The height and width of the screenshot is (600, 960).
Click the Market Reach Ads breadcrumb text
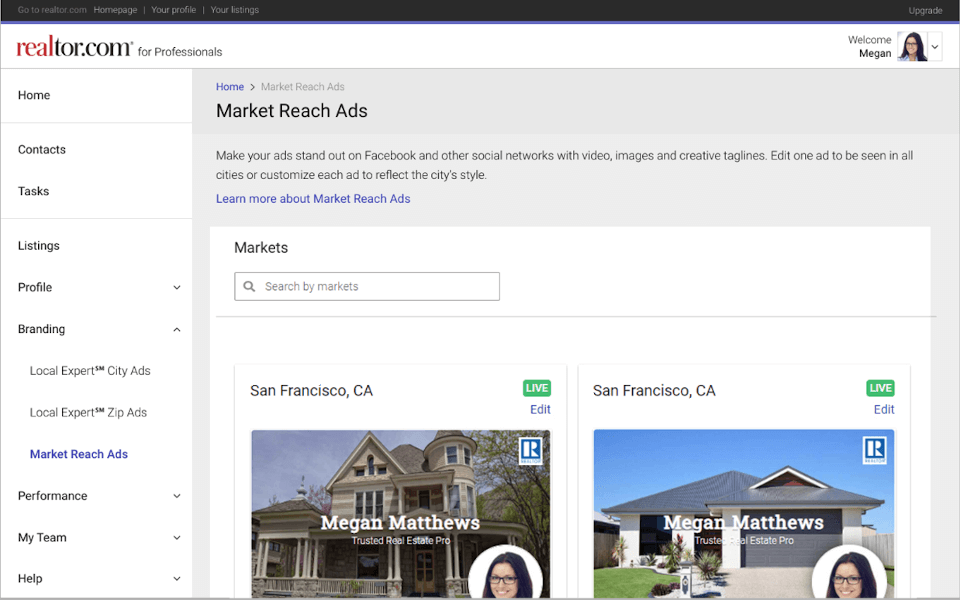[x=302, y=87]
